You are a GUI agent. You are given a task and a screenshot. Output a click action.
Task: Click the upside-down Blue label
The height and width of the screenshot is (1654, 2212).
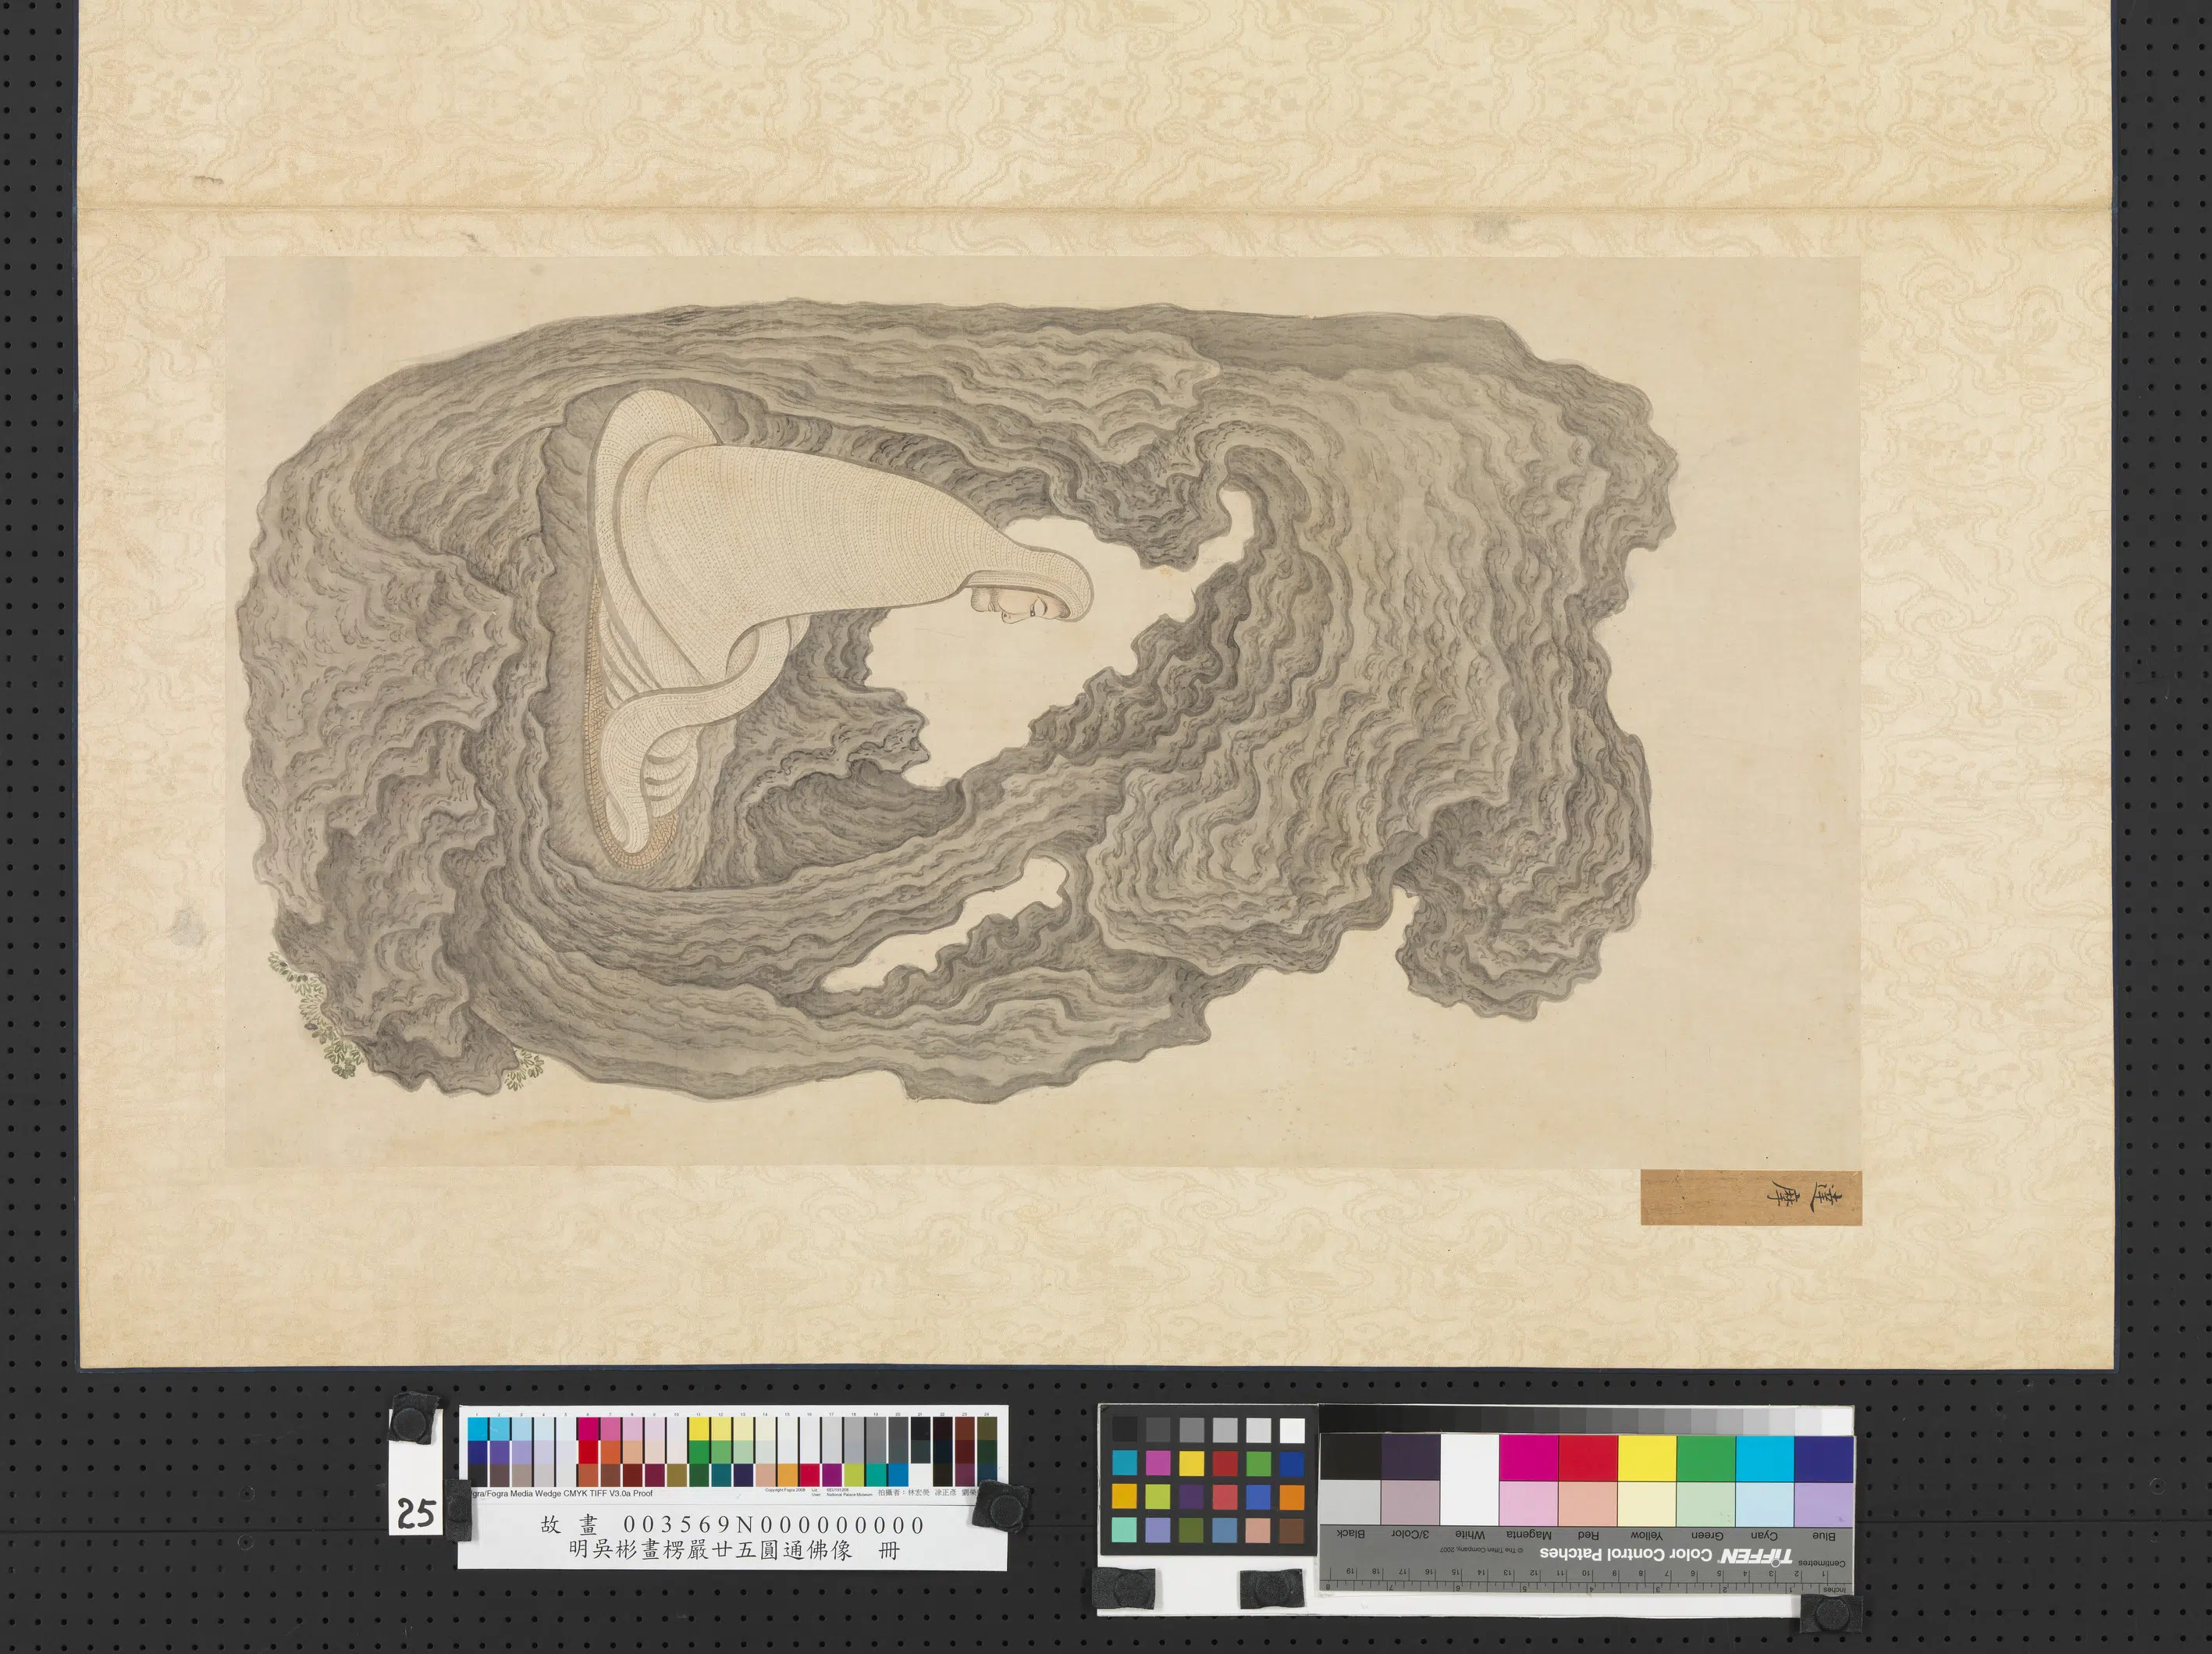click(x=1824, y=1535)
